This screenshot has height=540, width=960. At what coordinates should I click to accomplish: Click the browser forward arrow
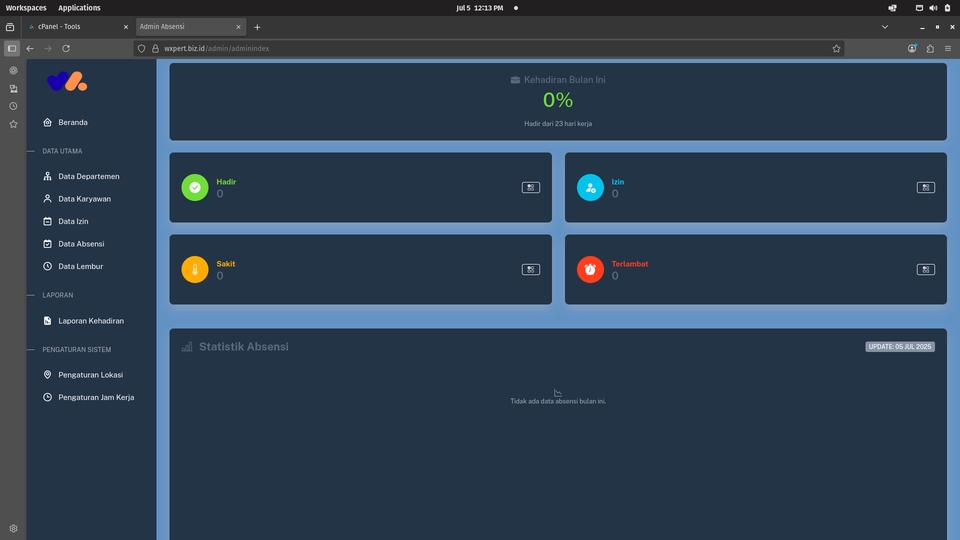(x=48, y=48)
